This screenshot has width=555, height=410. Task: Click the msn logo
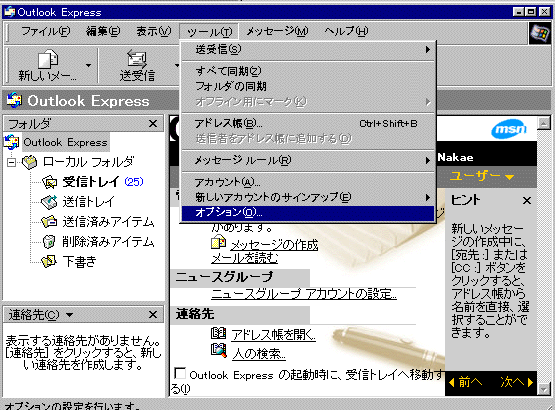click(509, 129)
